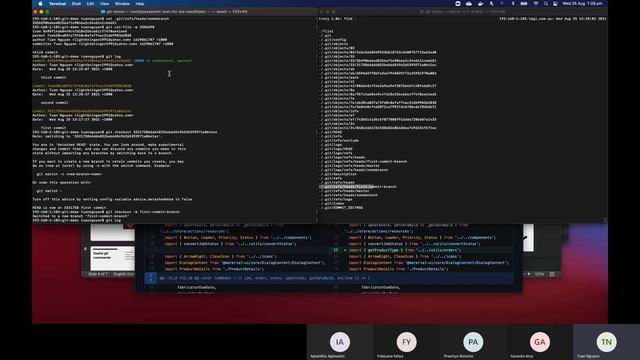This screenshot has height=360, width=640.
Task: Click './.git/refs/heads/master' line
Action: point(344,191)
